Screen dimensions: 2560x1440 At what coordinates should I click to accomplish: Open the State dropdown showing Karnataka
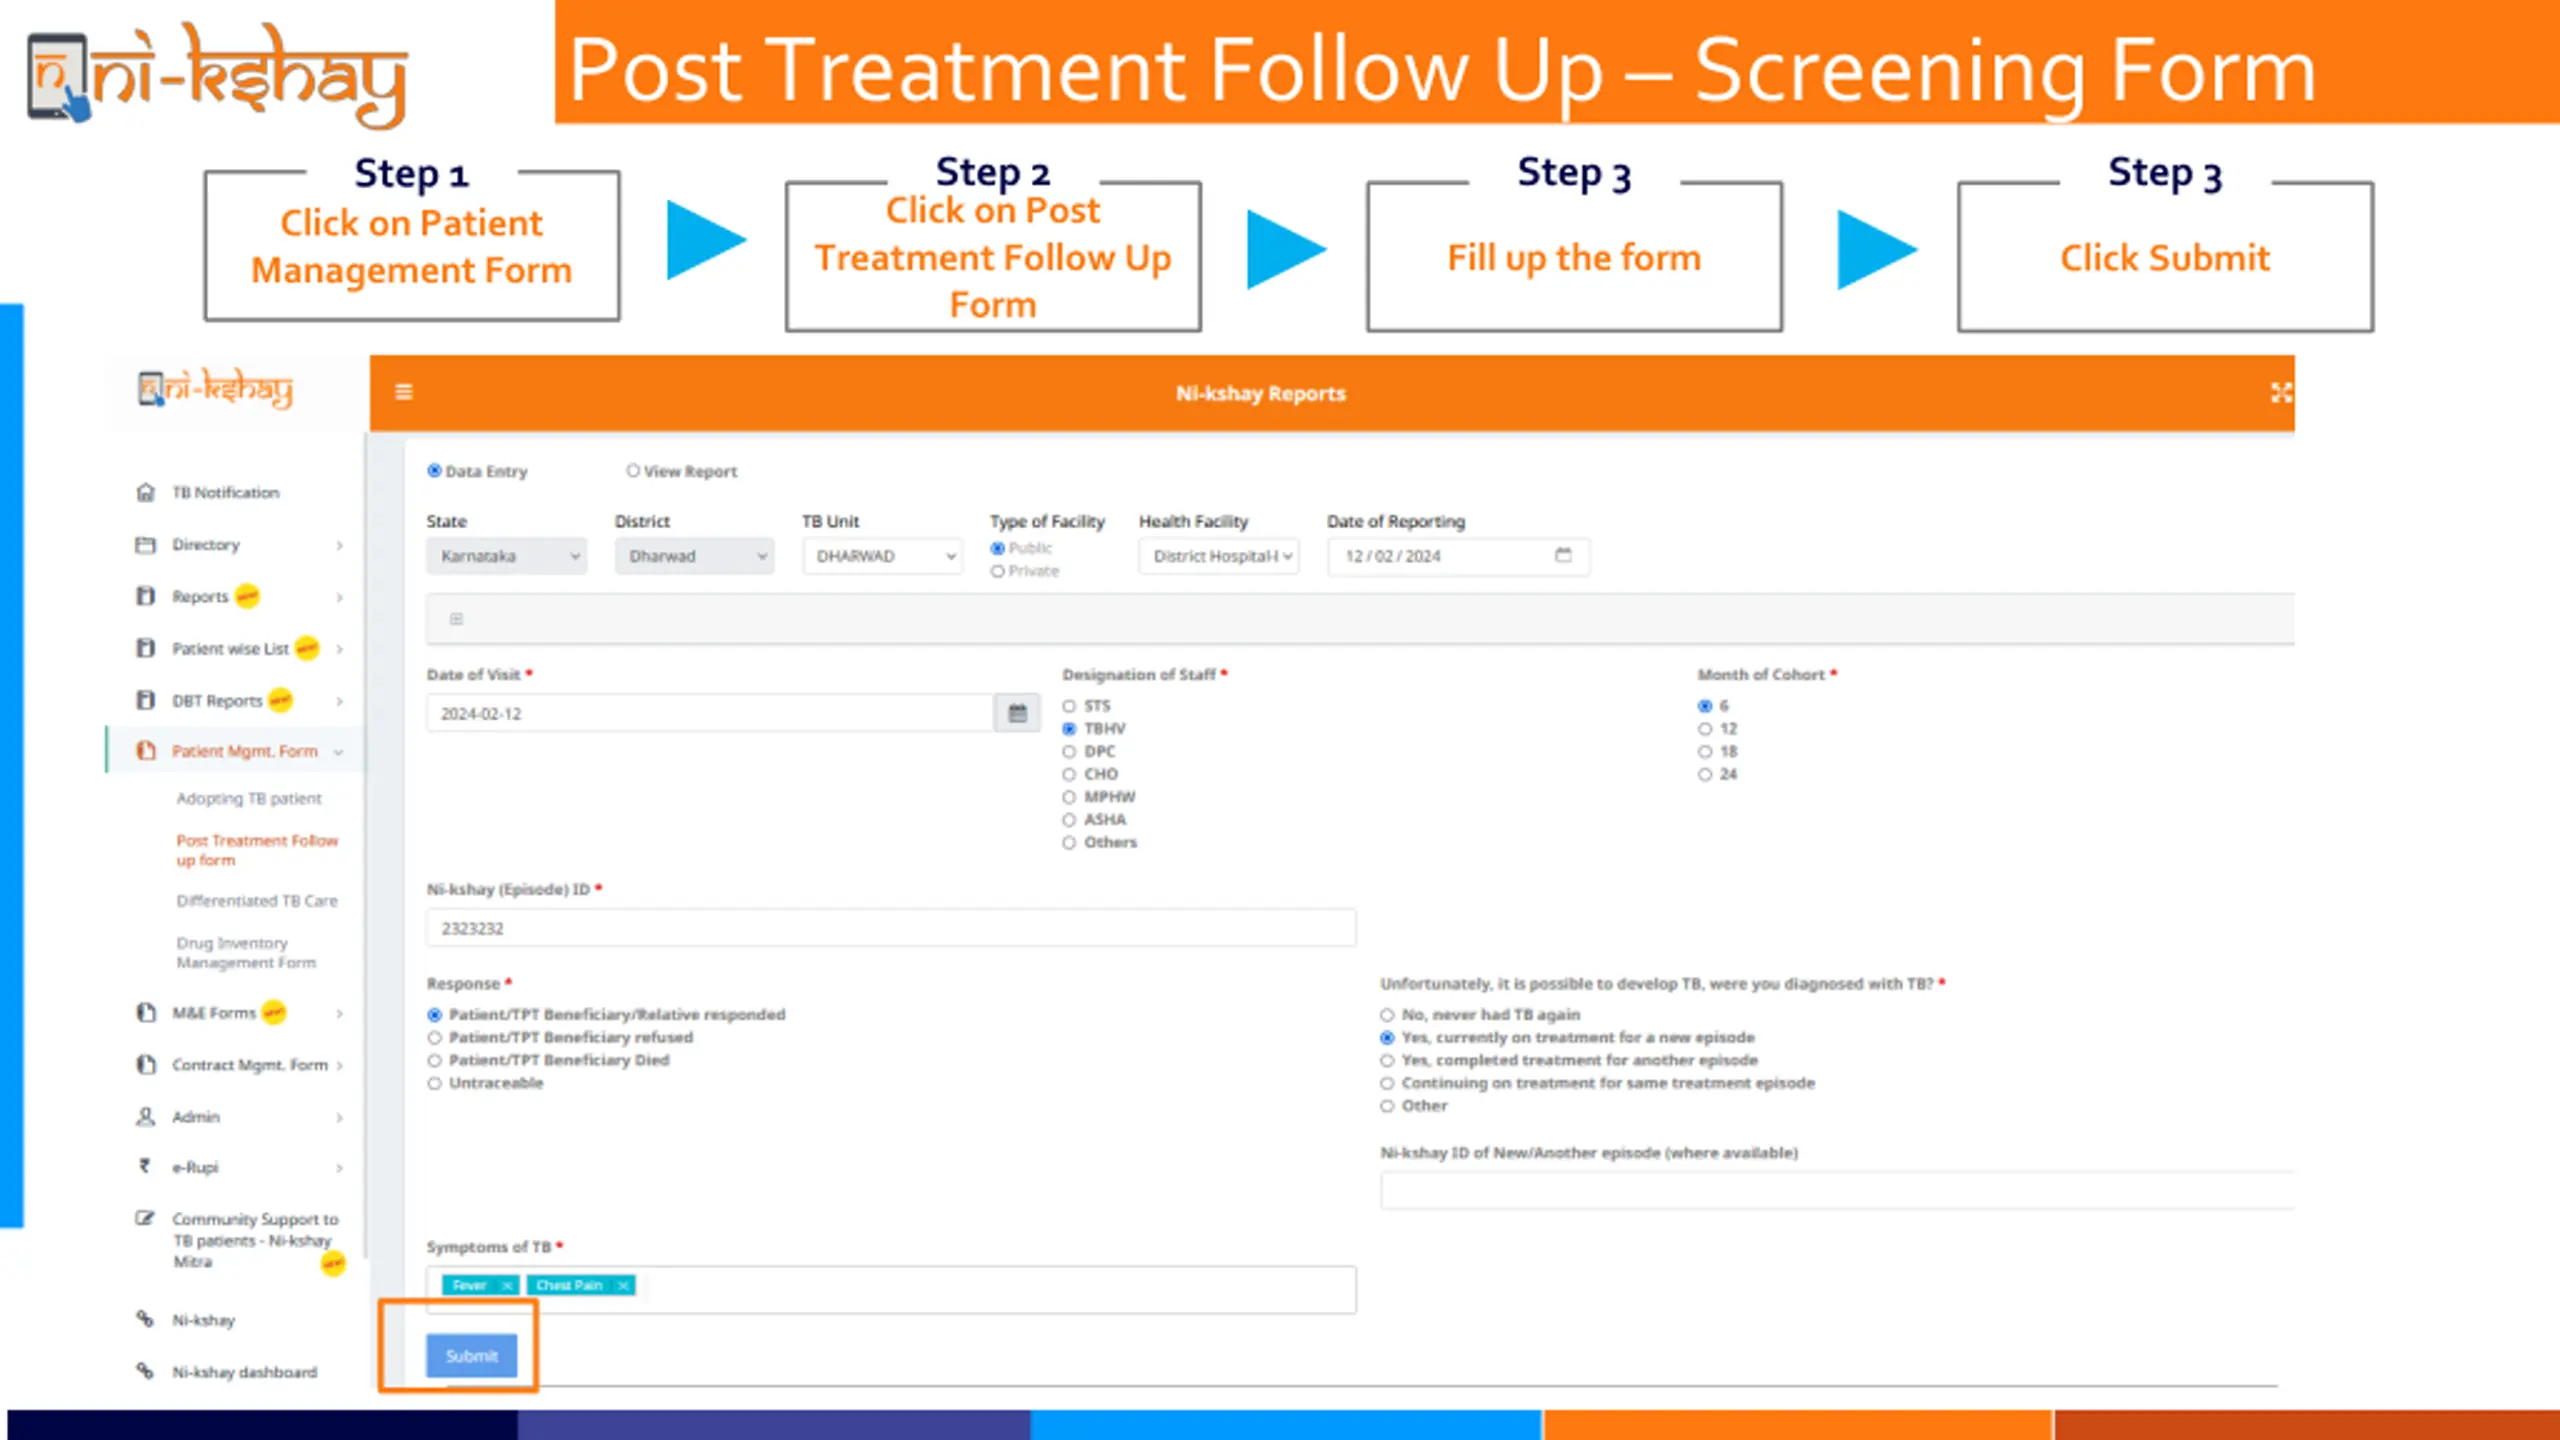(x=506, y=556)
